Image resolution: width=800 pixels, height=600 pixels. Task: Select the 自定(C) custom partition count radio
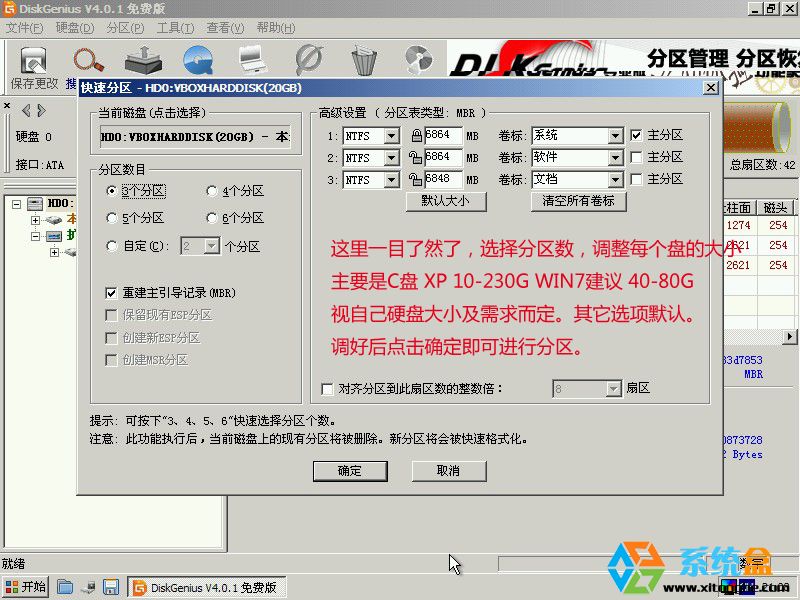pos(111,246)
